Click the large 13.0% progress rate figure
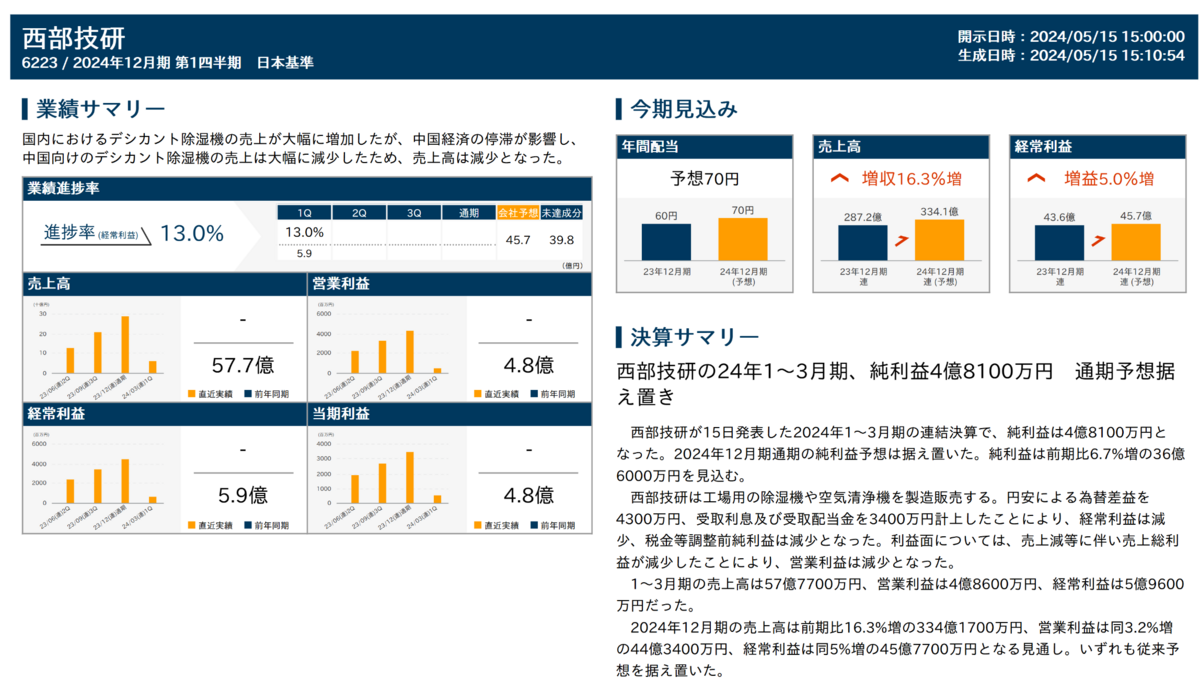Screen dimensions: 1200x691 pos(192,234)
